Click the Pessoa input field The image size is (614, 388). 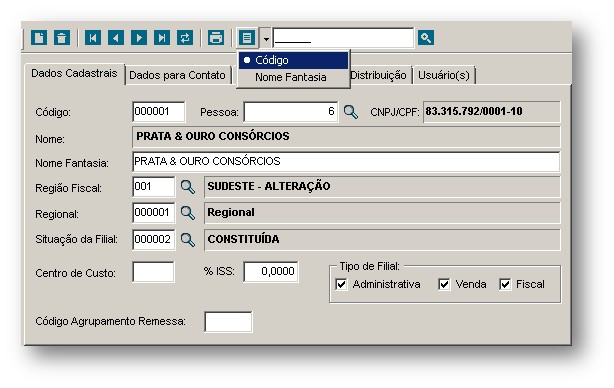[291, 112]
